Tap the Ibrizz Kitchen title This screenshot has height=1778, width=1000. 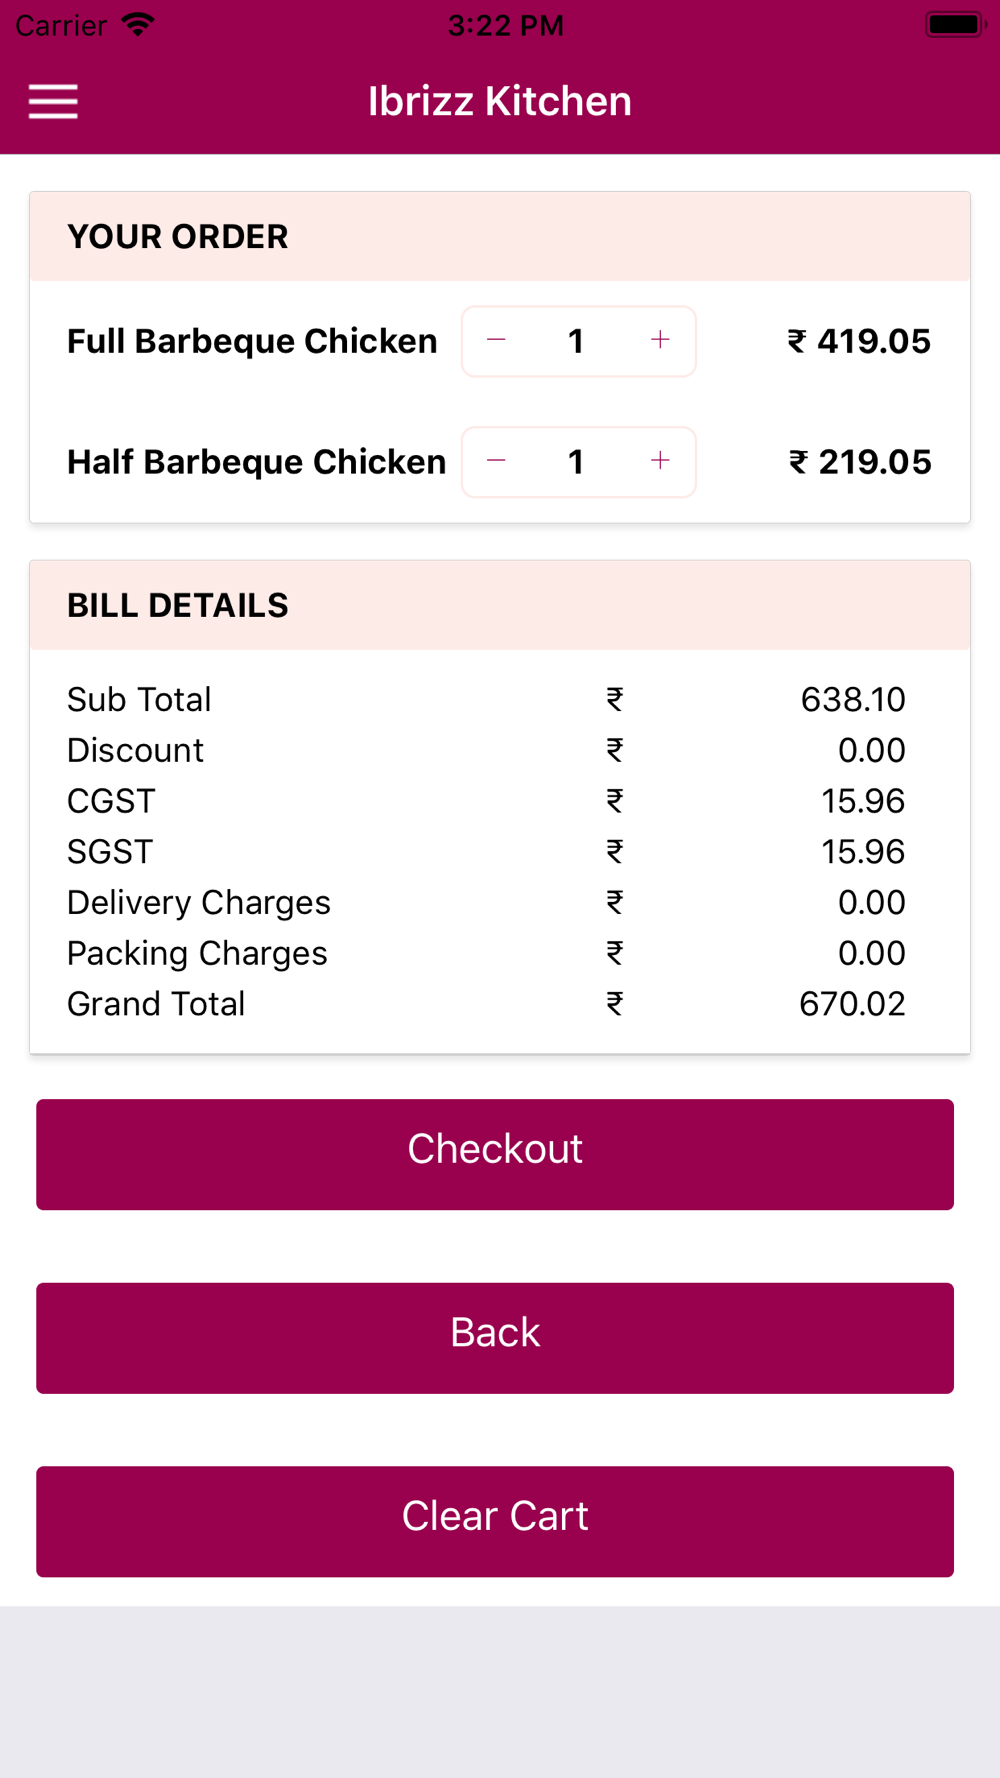tap(500, 101)
